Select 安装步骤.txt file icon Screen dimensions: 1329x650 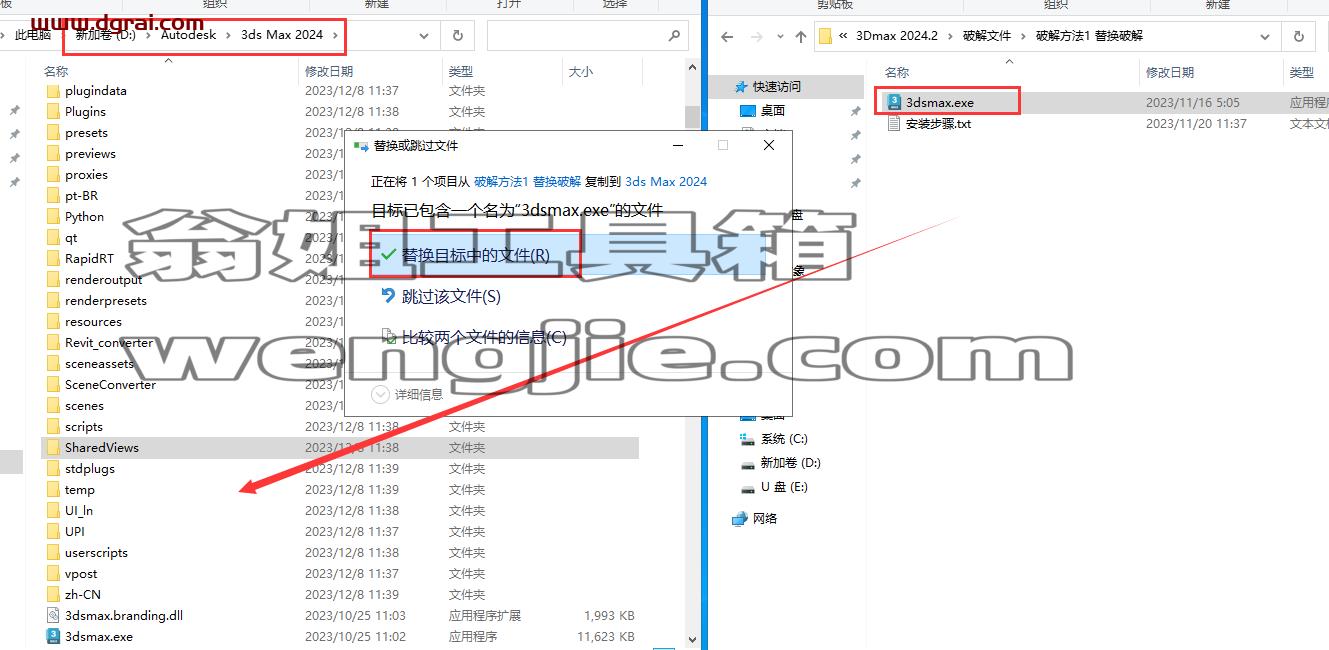point(895,124)
